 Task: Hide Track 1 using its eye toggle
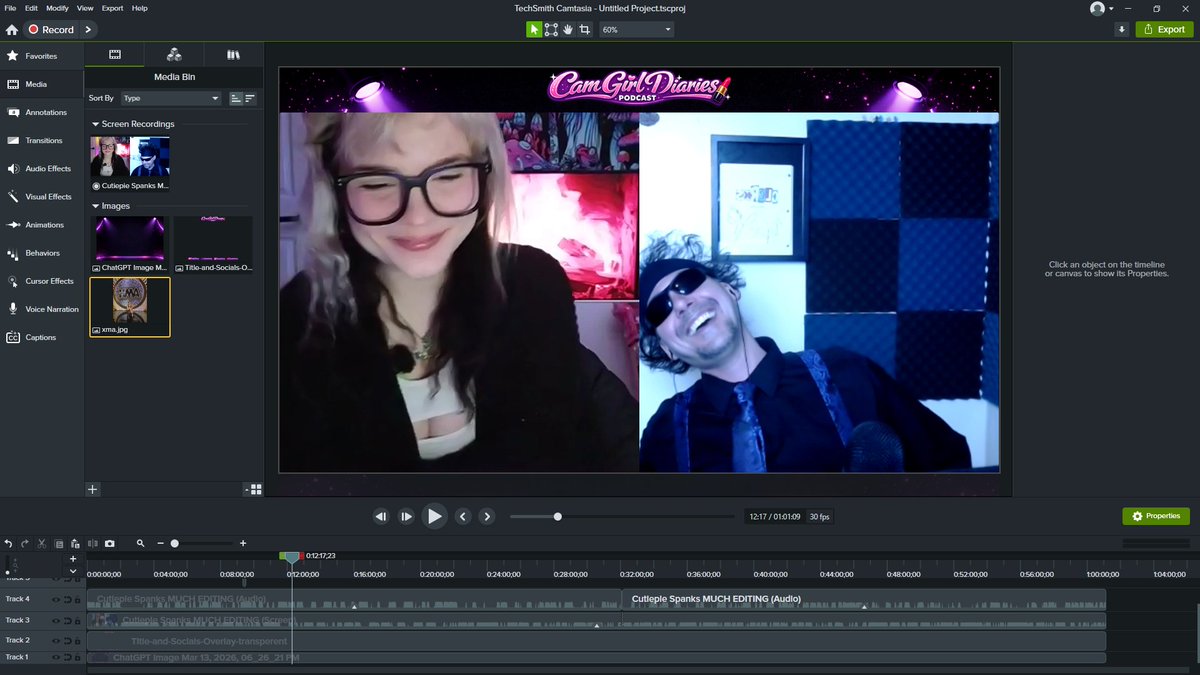click(x=55, y=657)
